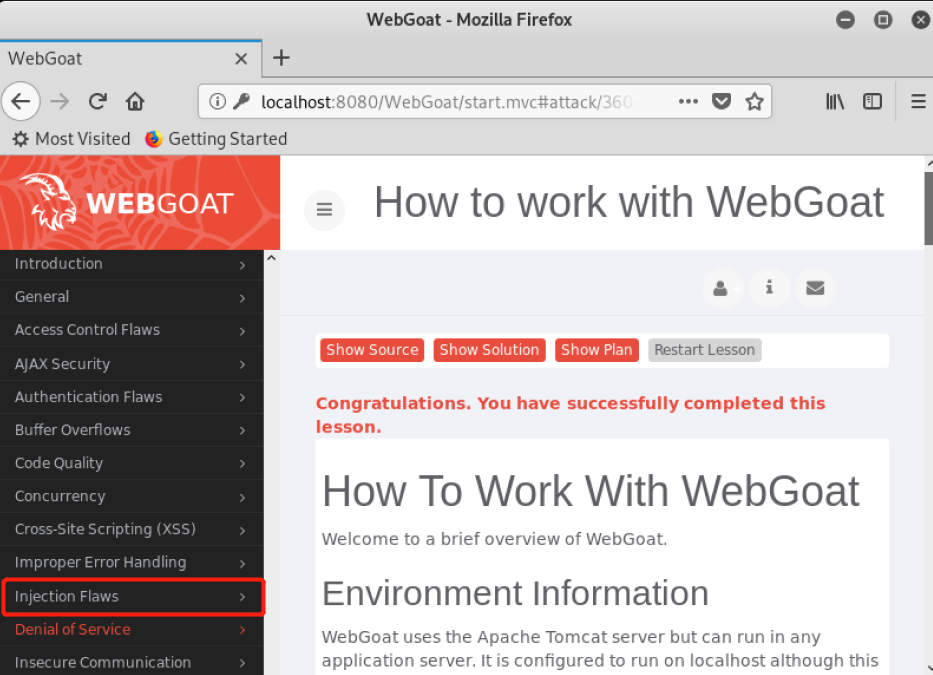
Task: Click the page vertical scrollbar thumb
Action: point(928,208)
